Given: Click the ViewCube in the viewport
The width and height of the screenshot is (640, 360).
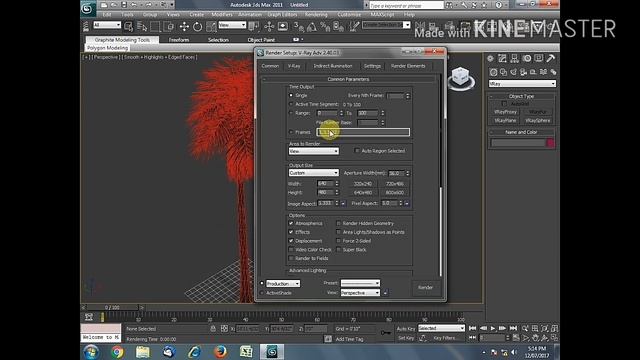Looking at the screenshot, I should (461, 77).
